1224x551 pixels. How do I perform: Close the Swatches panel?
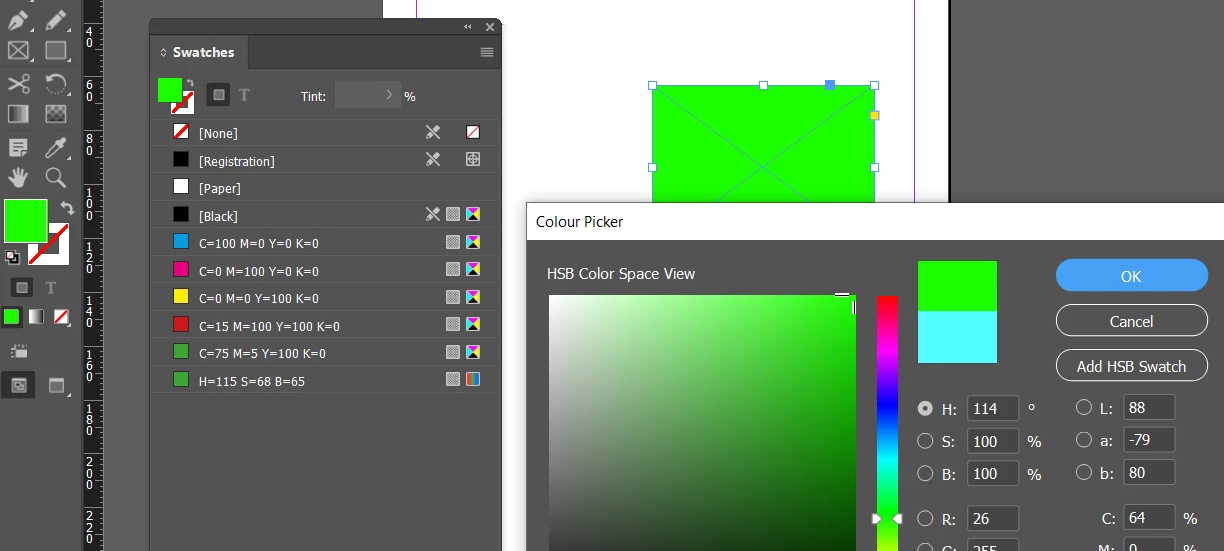coord(490,27)
